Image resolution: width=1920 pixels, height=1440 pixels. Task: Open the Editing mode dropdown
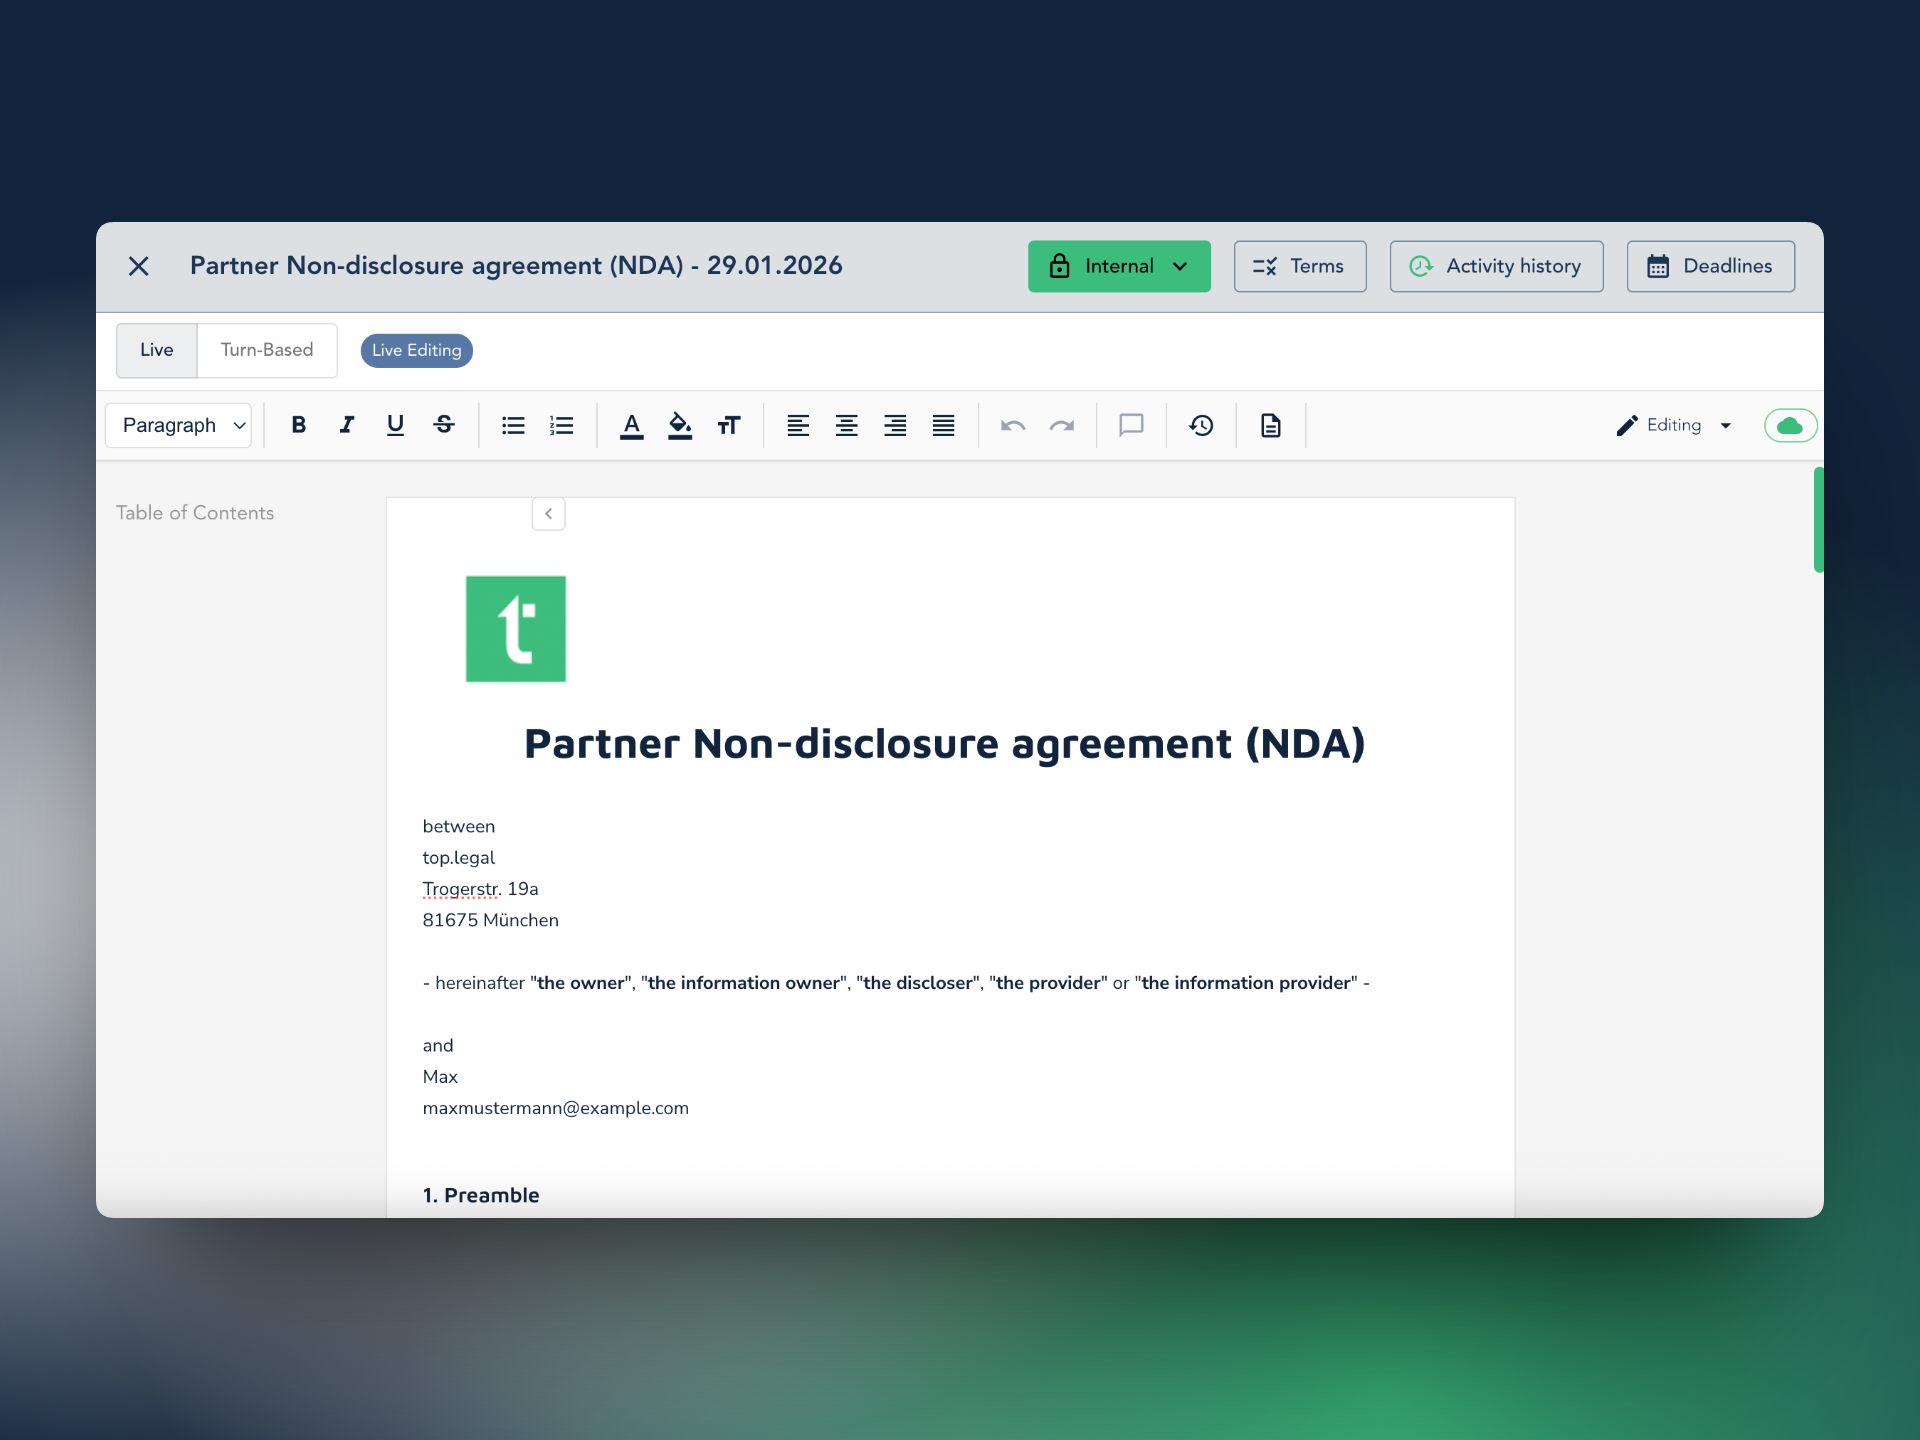(x=1674, y=426)
